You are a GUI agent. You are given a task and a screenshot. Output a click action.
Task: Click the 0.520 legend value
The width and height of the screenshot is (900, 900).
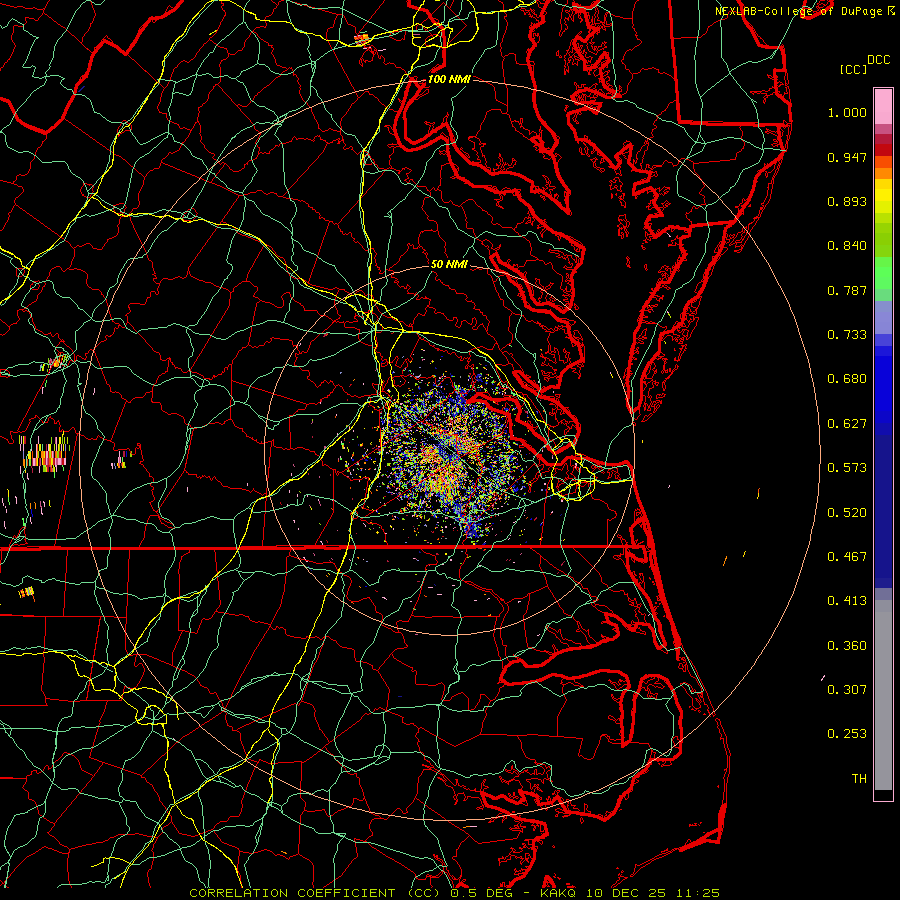tap(847, 513)
